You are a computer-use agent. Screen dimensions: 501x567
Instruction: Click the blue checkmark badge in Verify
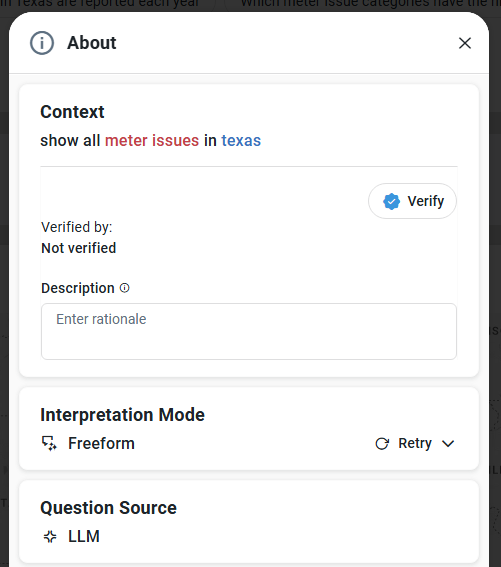coord(391,201)
